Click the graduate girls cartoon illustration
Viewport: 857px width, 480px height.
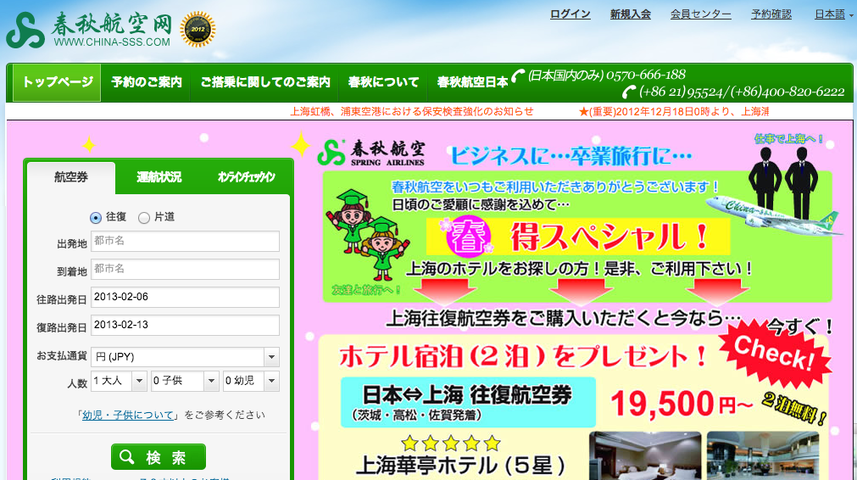tap(367, 234)
